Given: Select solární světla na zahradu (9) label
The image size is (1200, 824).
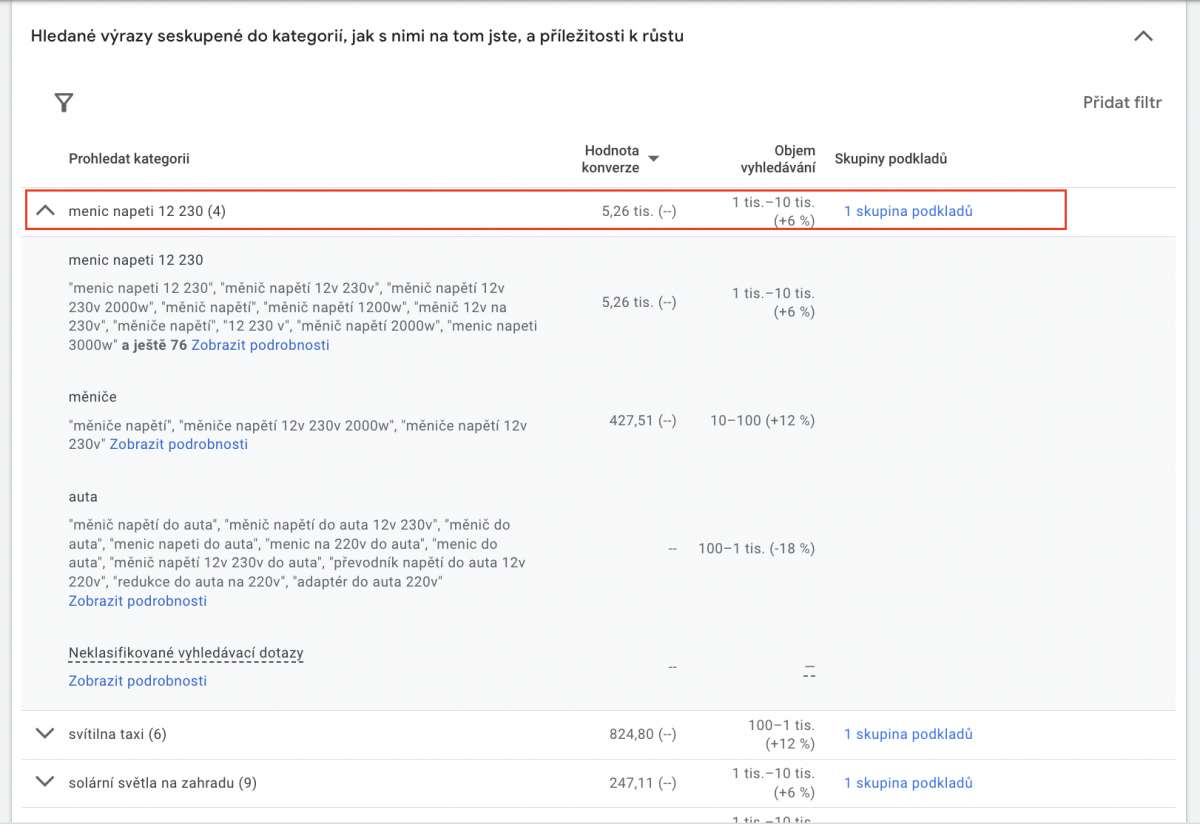Looking at the screenshot, I should pyautogui.click(x=162, y=783).
